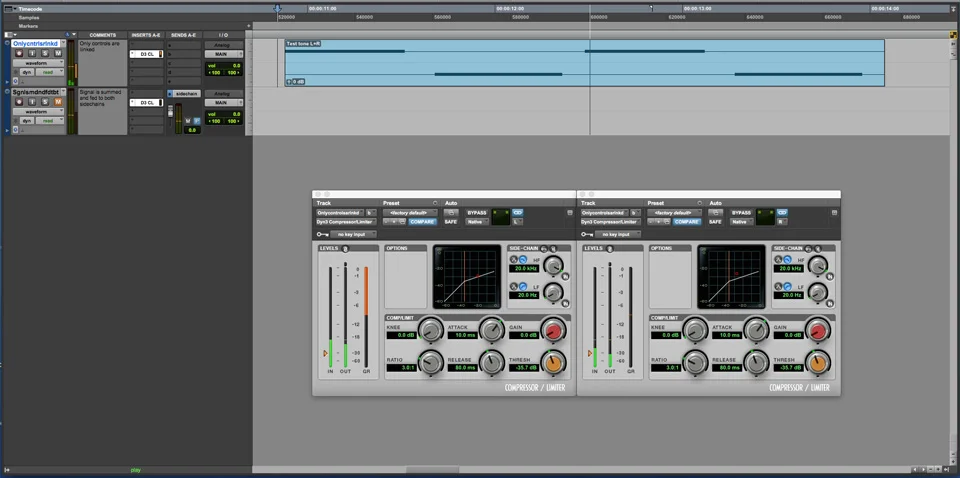960x478 pixels.
Task: Click the red GAIN knob in L-channel compressor
Action: (x=553, y=330)
